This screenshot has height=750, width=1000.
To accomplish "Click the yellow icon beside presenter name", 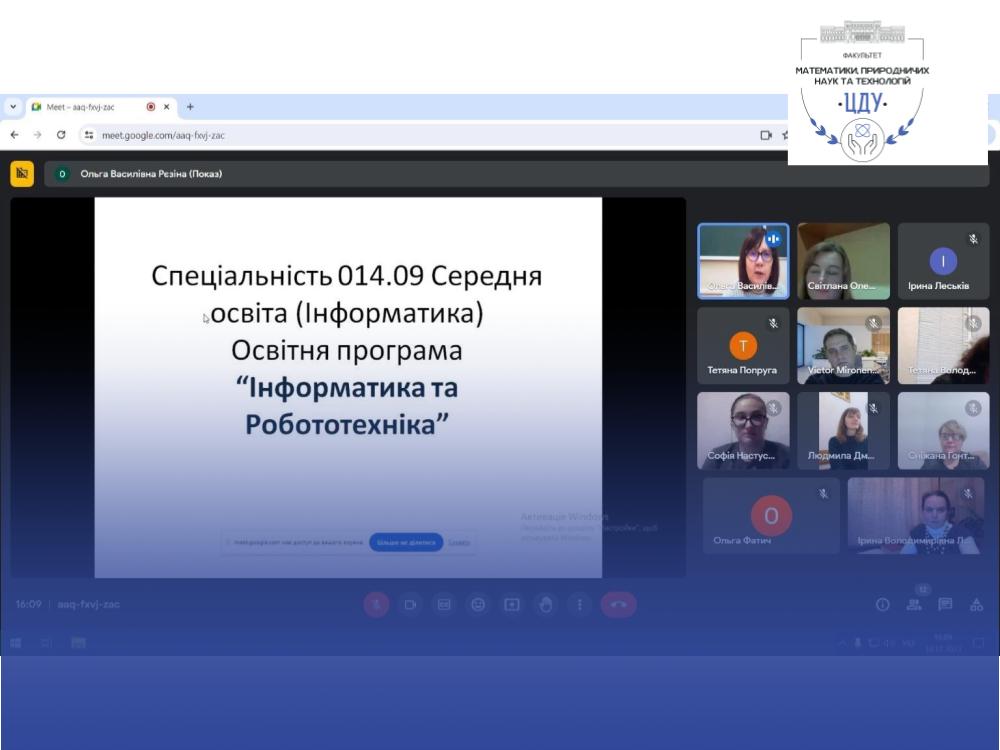I will [x=22, y=173].
